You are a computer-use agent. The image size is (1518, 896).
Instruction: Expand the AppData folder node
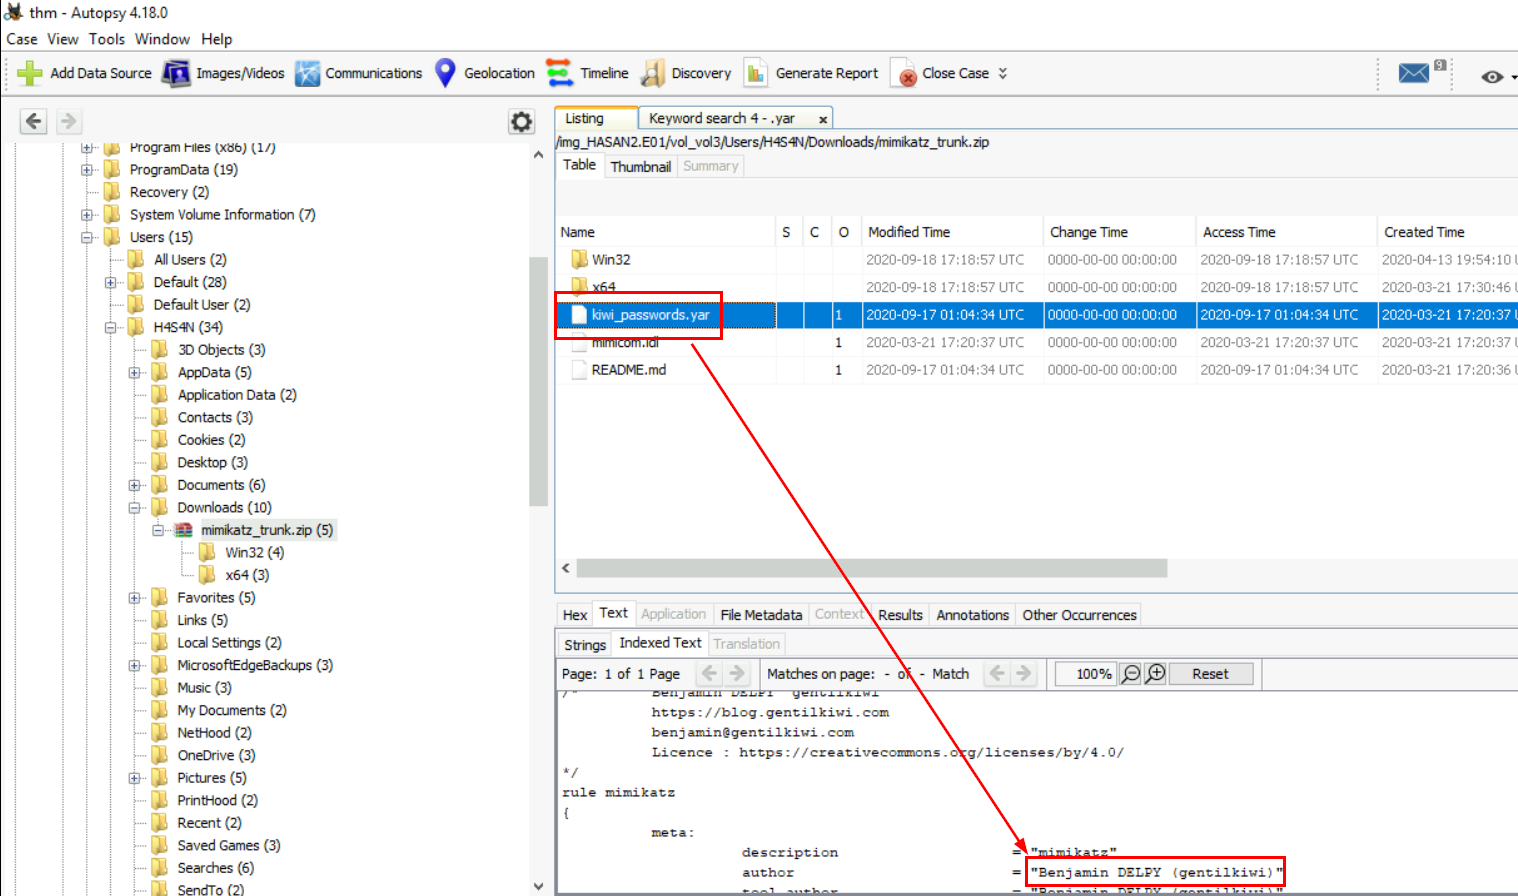point(135,372)
